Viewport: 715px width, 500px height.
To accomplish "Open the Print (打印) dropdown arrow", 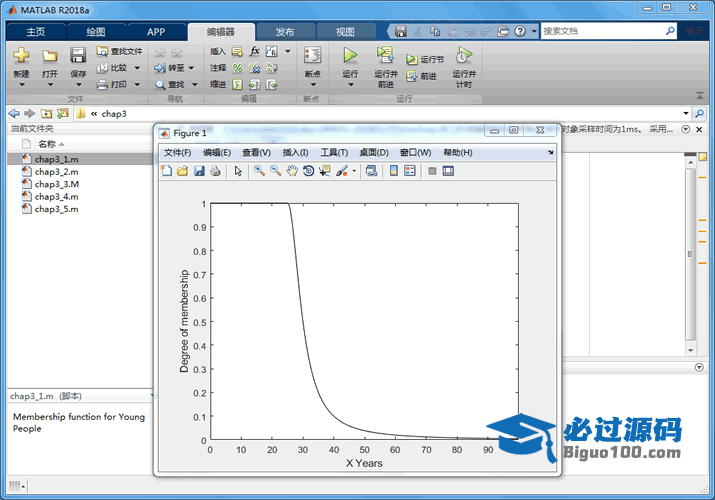I will (137, 84).
